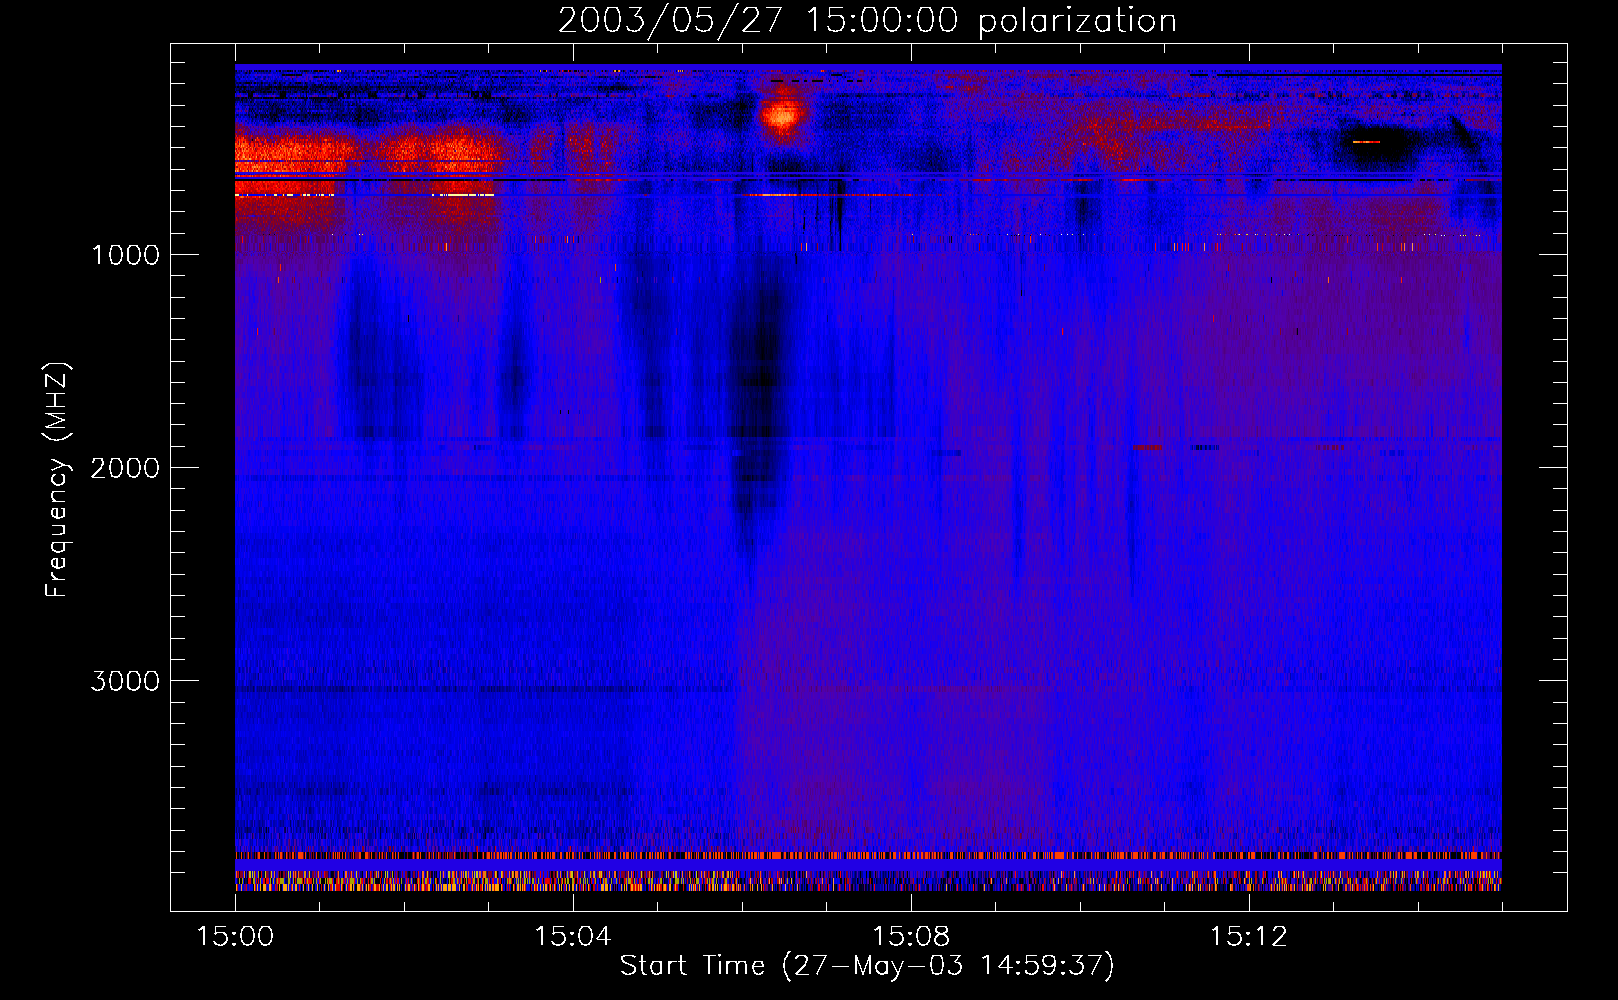Click the '15:04' time tick label

click(573, 937)
